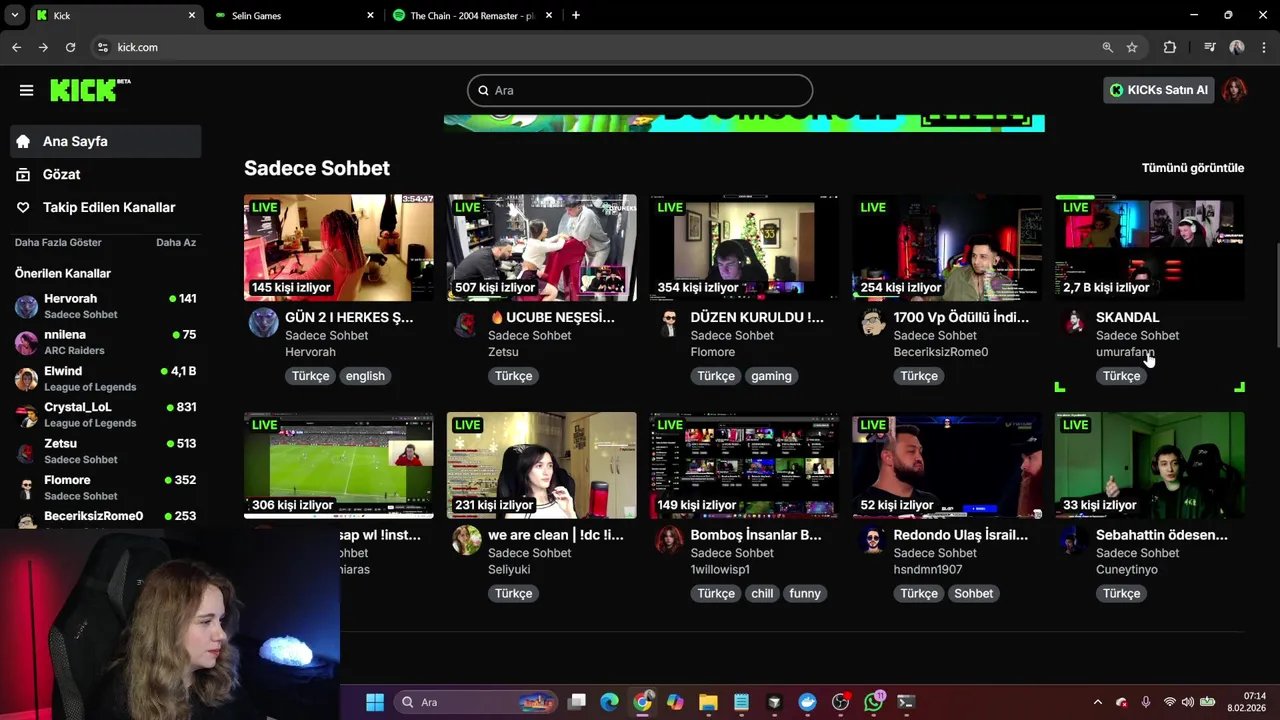The image size is (1280, 720).
Task: Open Gözat in sidebar
Action: pos(106,174)
